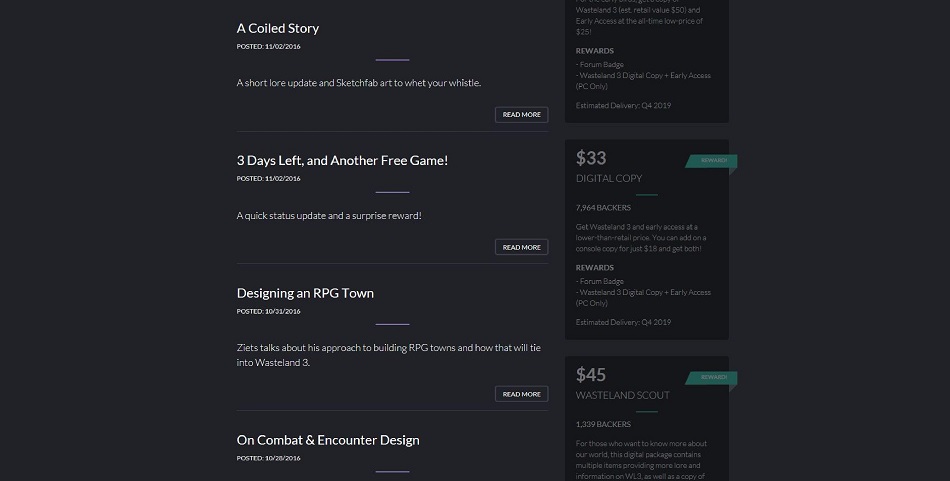The image size is (950, 481).
Task: Open the "Designing an RPG Town" update
Action: coord(305,293)
